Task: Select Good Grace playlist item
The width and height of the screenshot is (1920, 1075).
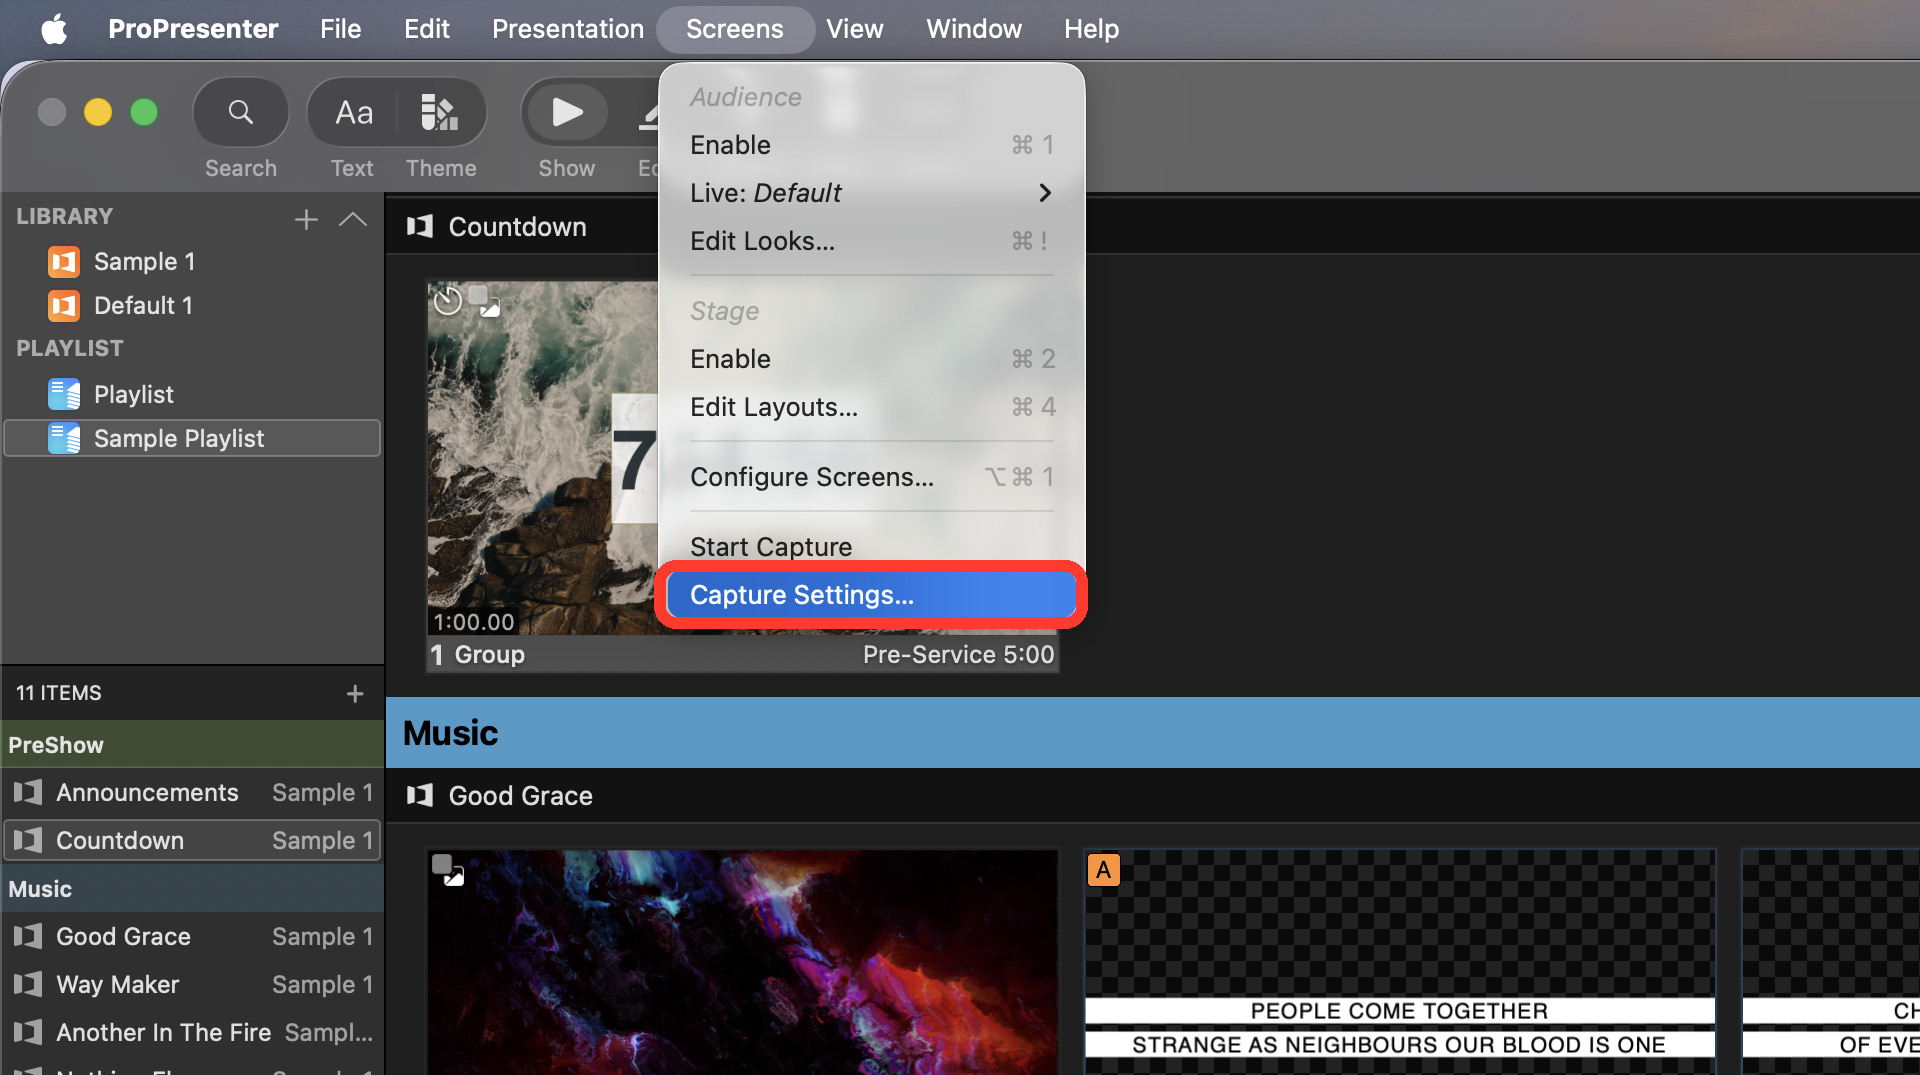Action: 192,937
